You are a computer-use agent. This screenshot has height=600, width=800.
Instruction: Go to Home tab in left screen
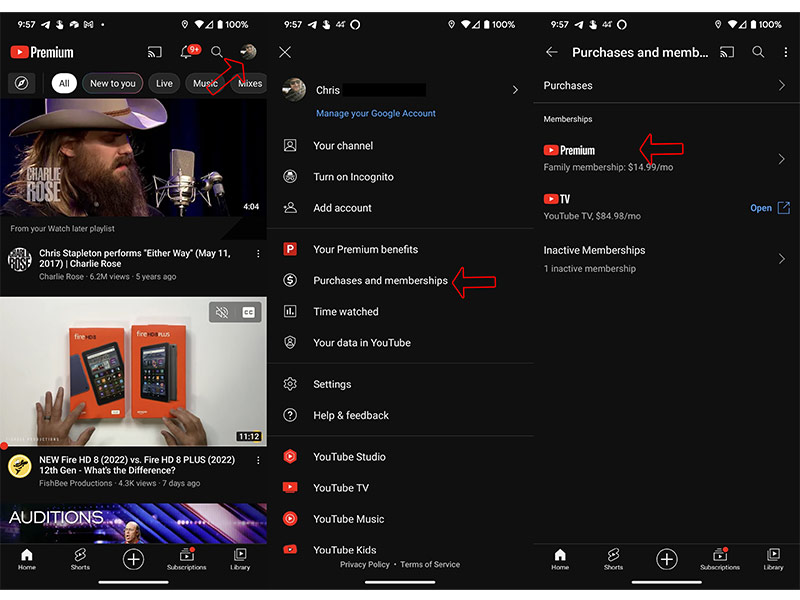27,560
